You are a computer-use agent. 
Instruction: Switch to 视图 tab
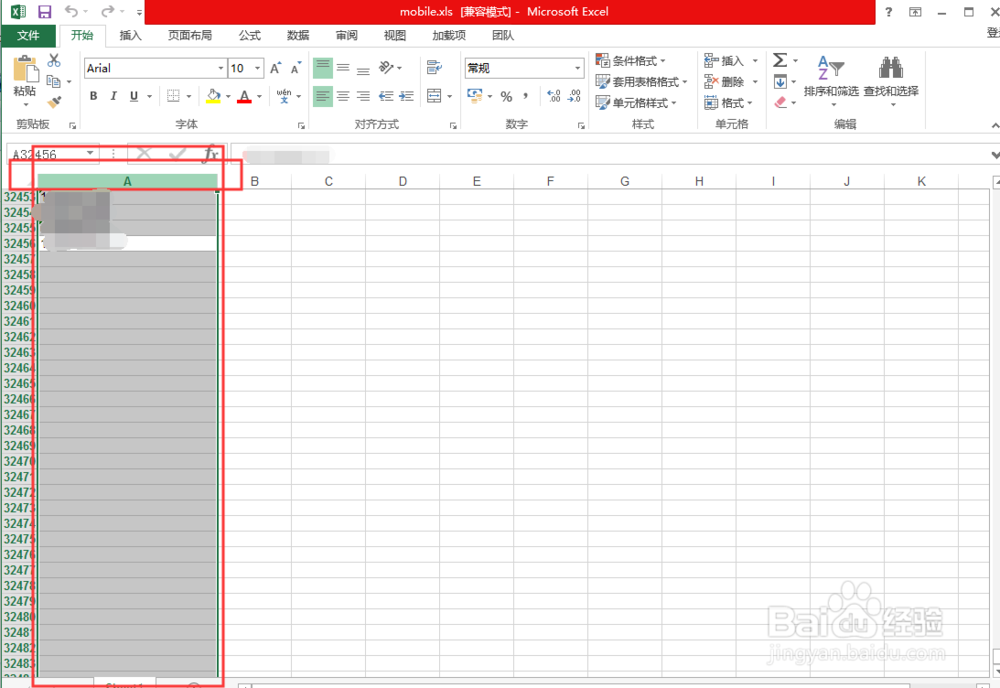[x=395, y=35]
